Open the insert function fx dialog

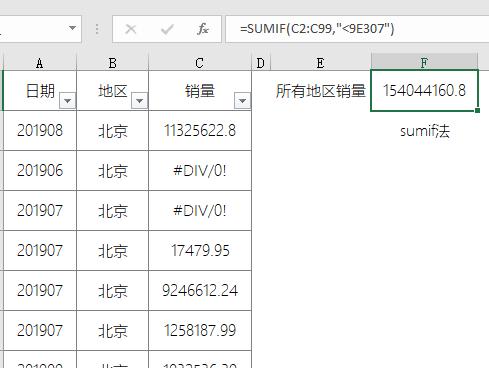coord(203,29)
